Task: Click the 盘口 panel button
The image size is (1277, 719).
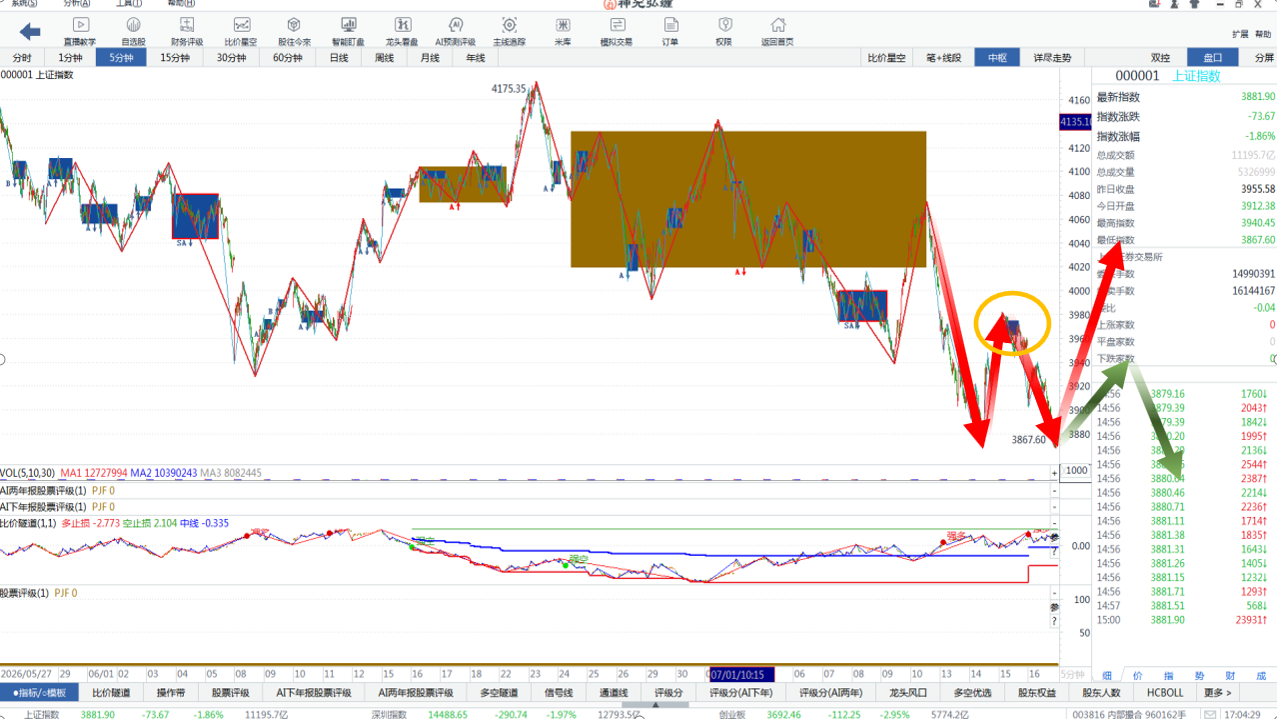Action: click(1212, 58)
